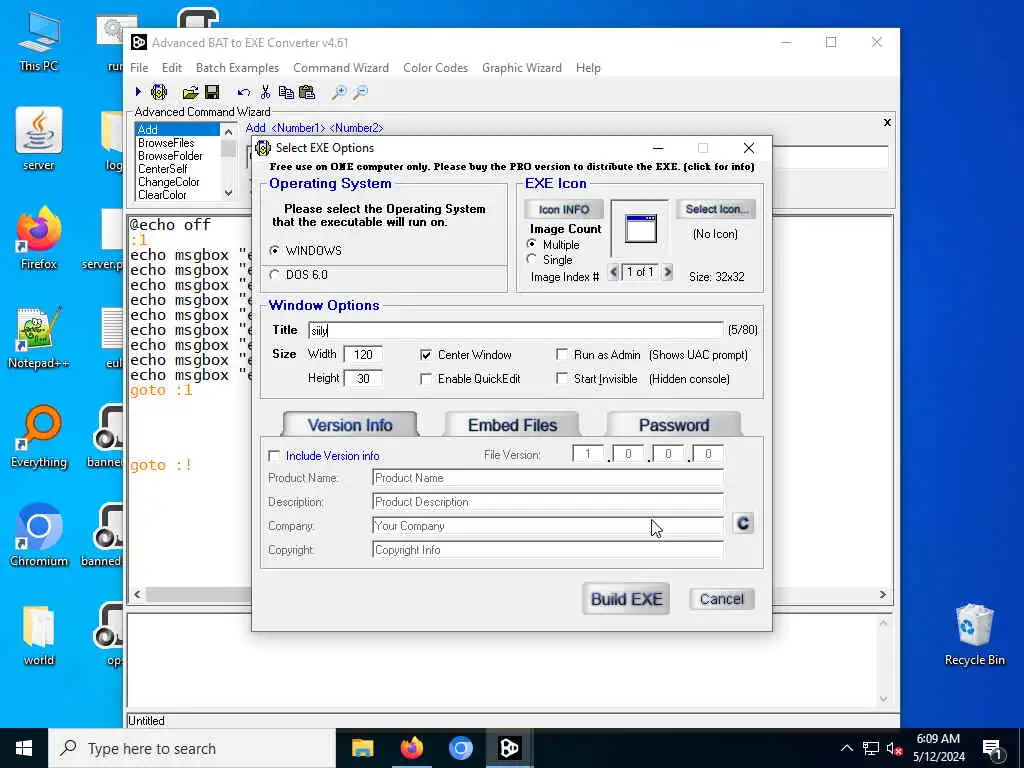Click the company C copy icon button

tap(743, 523)
